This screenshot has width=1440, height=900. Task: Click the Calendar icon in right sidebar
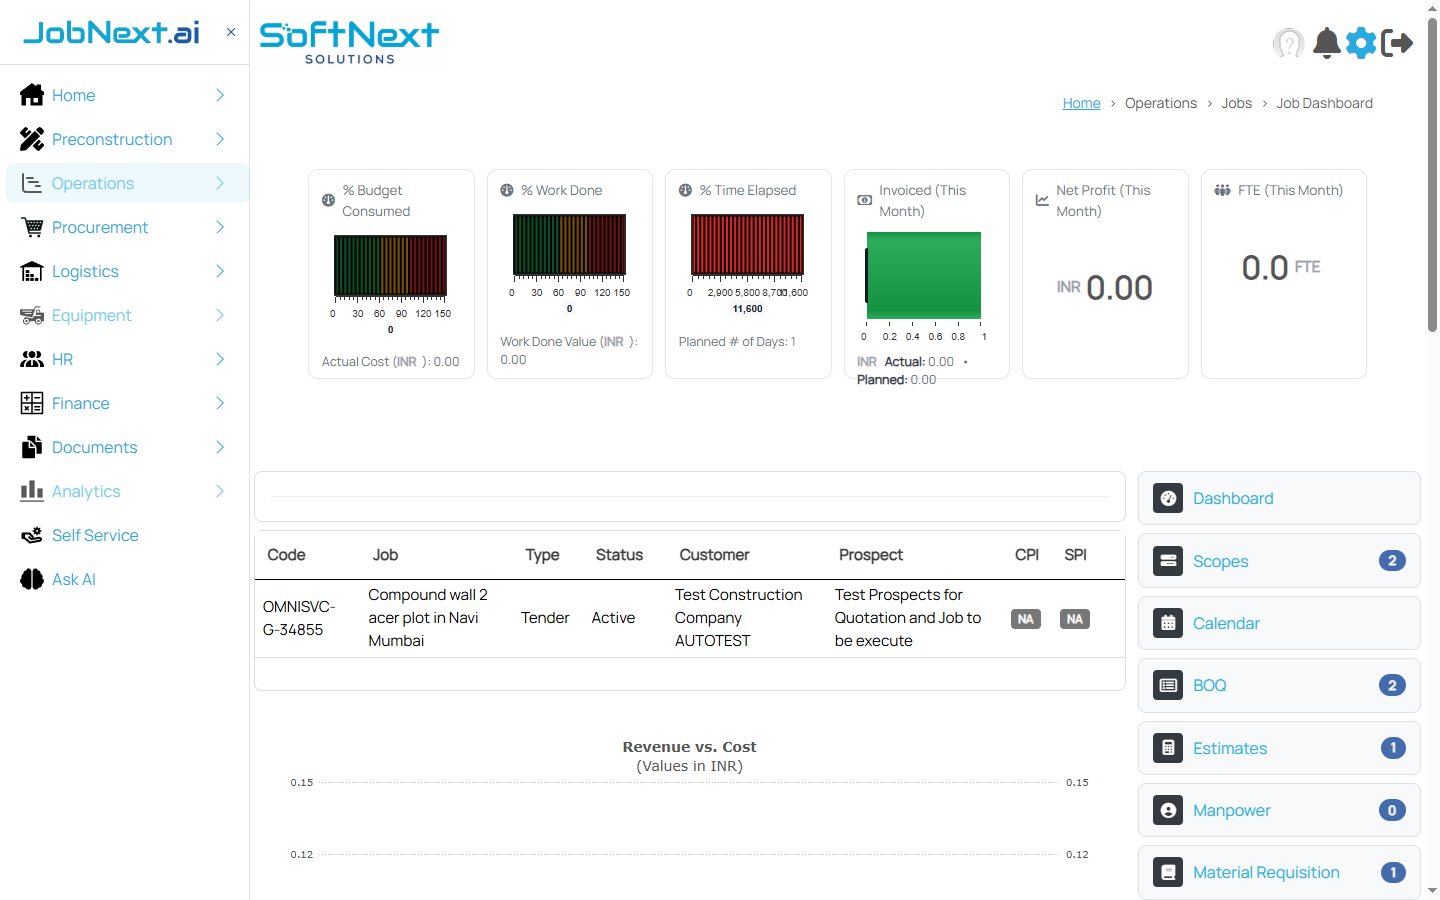pos(1167,623)
